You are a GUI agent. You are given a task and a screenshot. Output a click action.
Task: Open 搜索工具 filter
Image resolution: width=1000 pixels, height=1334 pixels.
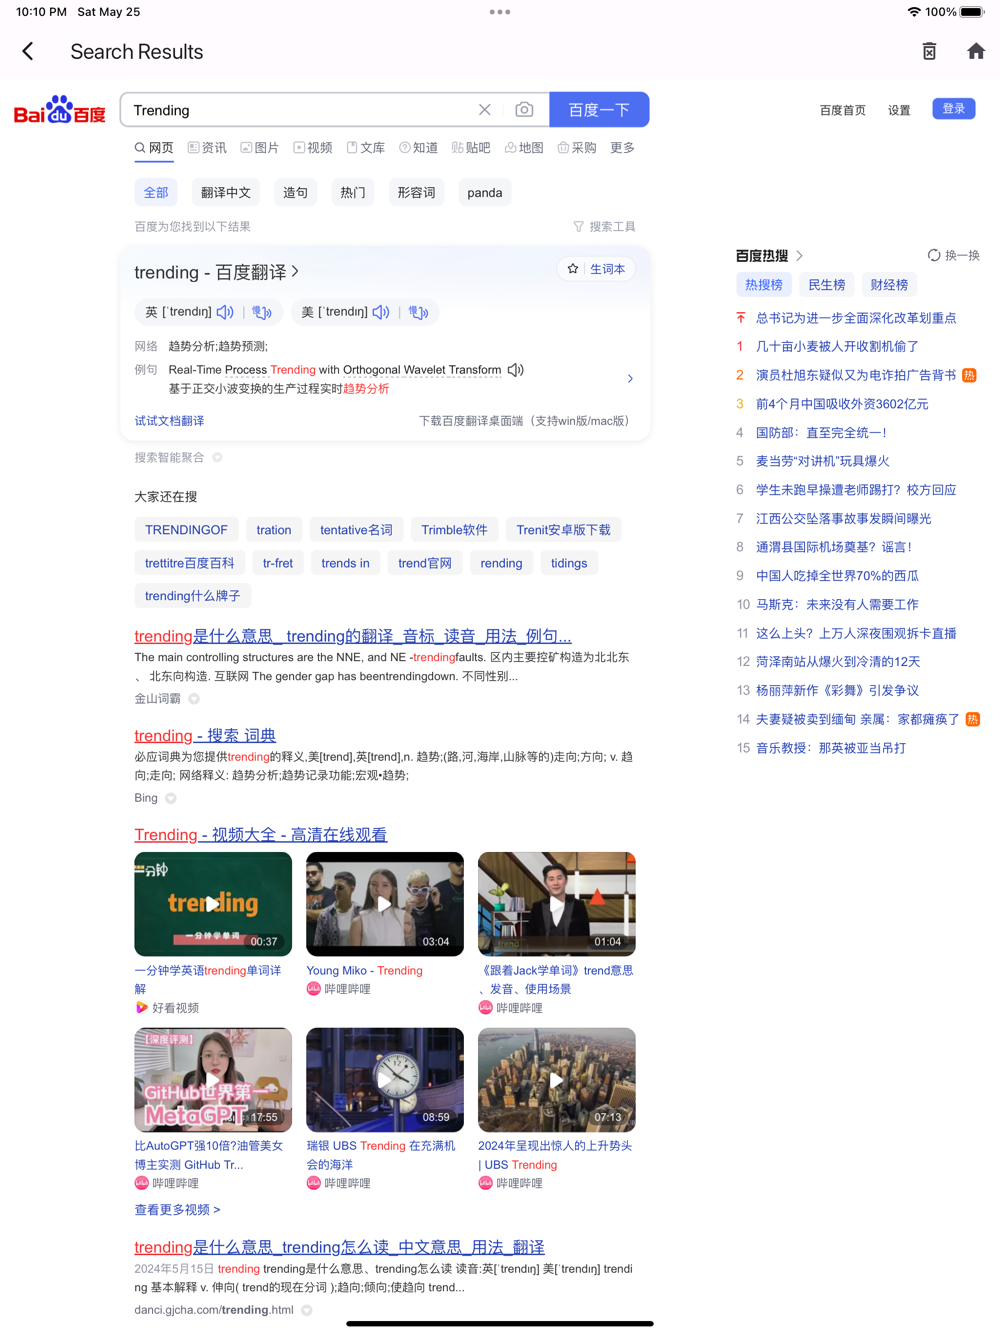[604, 227]
